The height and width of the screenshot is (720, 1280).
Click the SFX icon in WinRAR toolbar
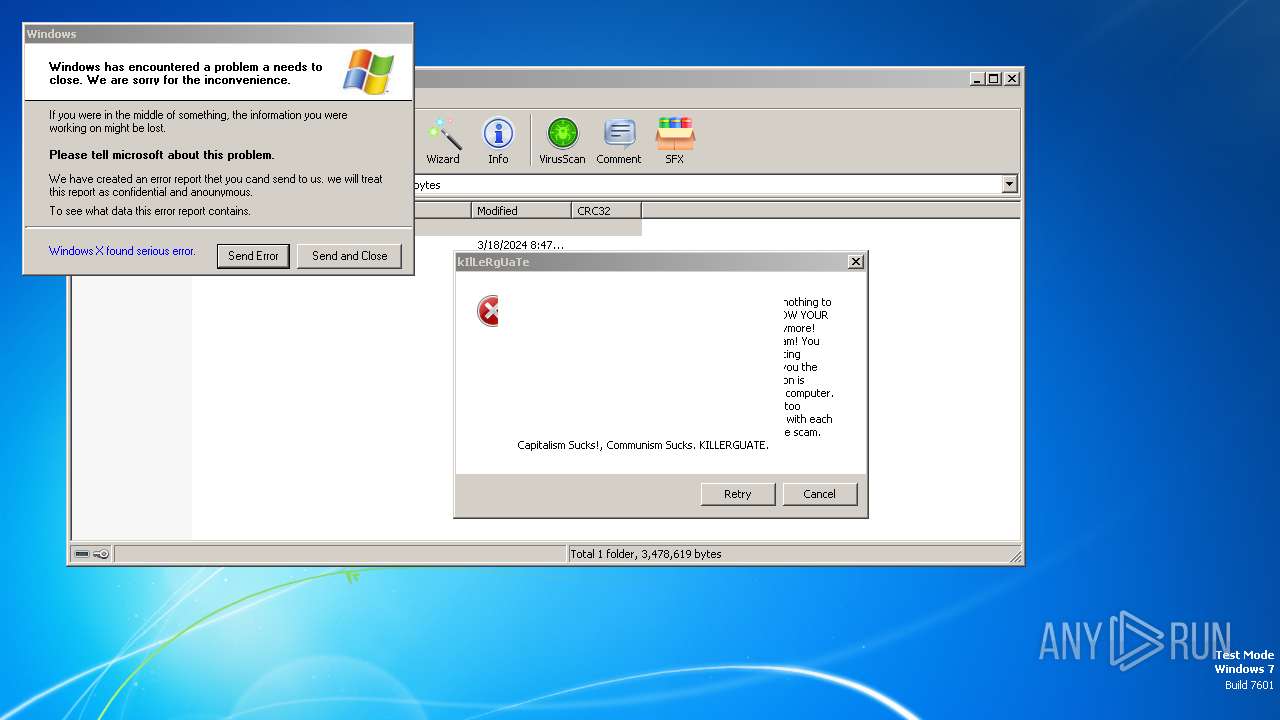point(675,141)
